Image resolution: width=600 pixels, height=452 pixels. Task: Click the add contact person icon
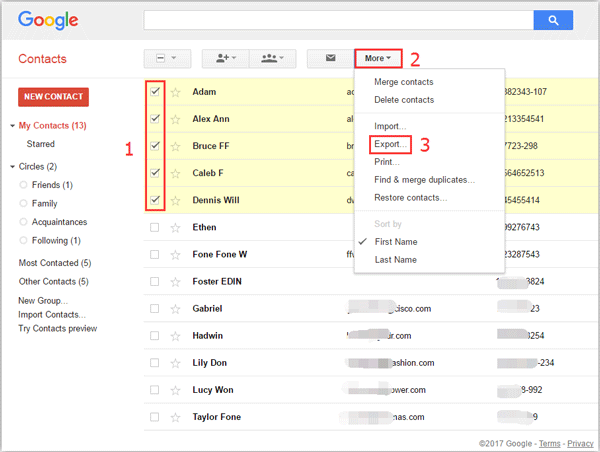point(220,59)
